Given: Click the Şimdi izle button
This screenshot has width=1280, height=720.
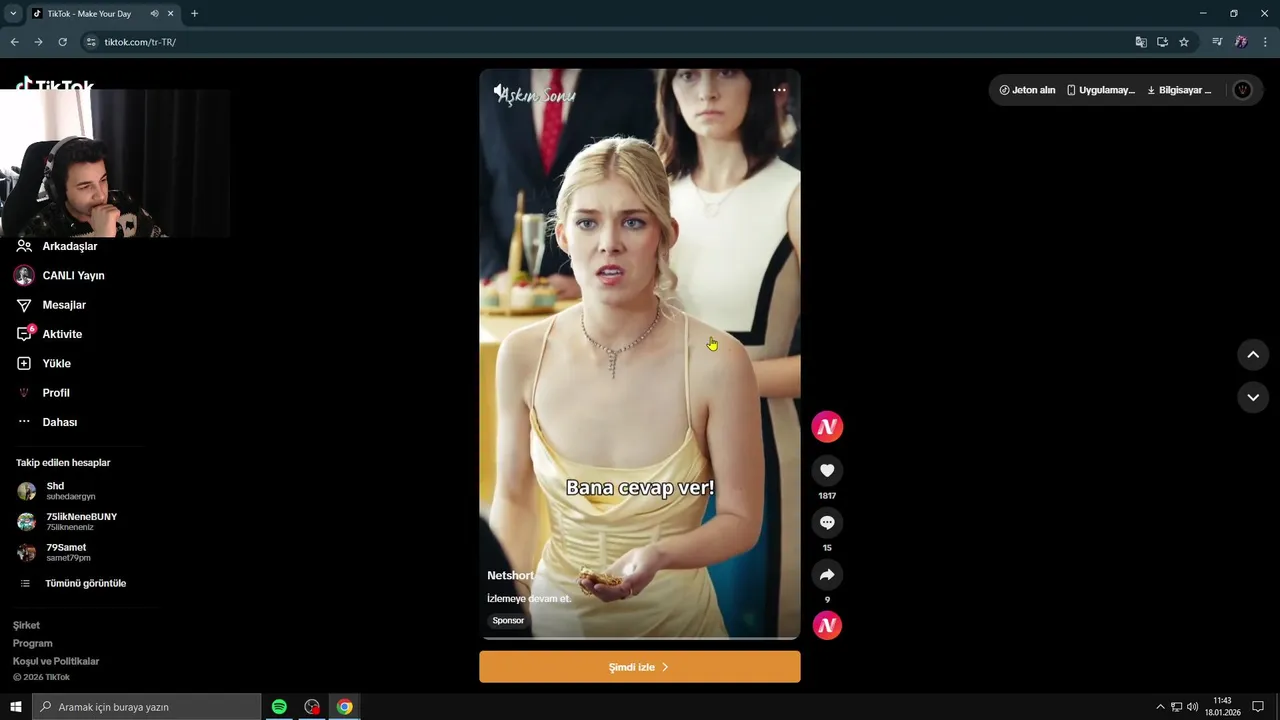Looking at the screenshot, I should tap(640, 667).
